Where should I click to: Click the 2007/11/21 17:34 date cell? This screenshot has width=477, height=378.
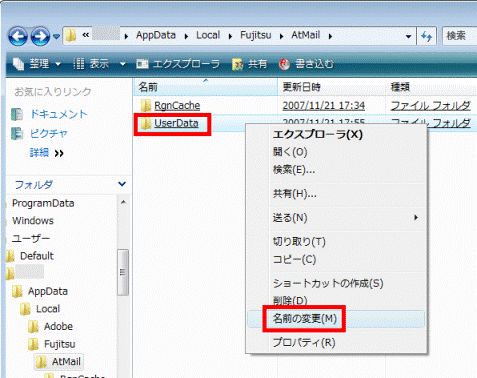click(x=324, y=106)
